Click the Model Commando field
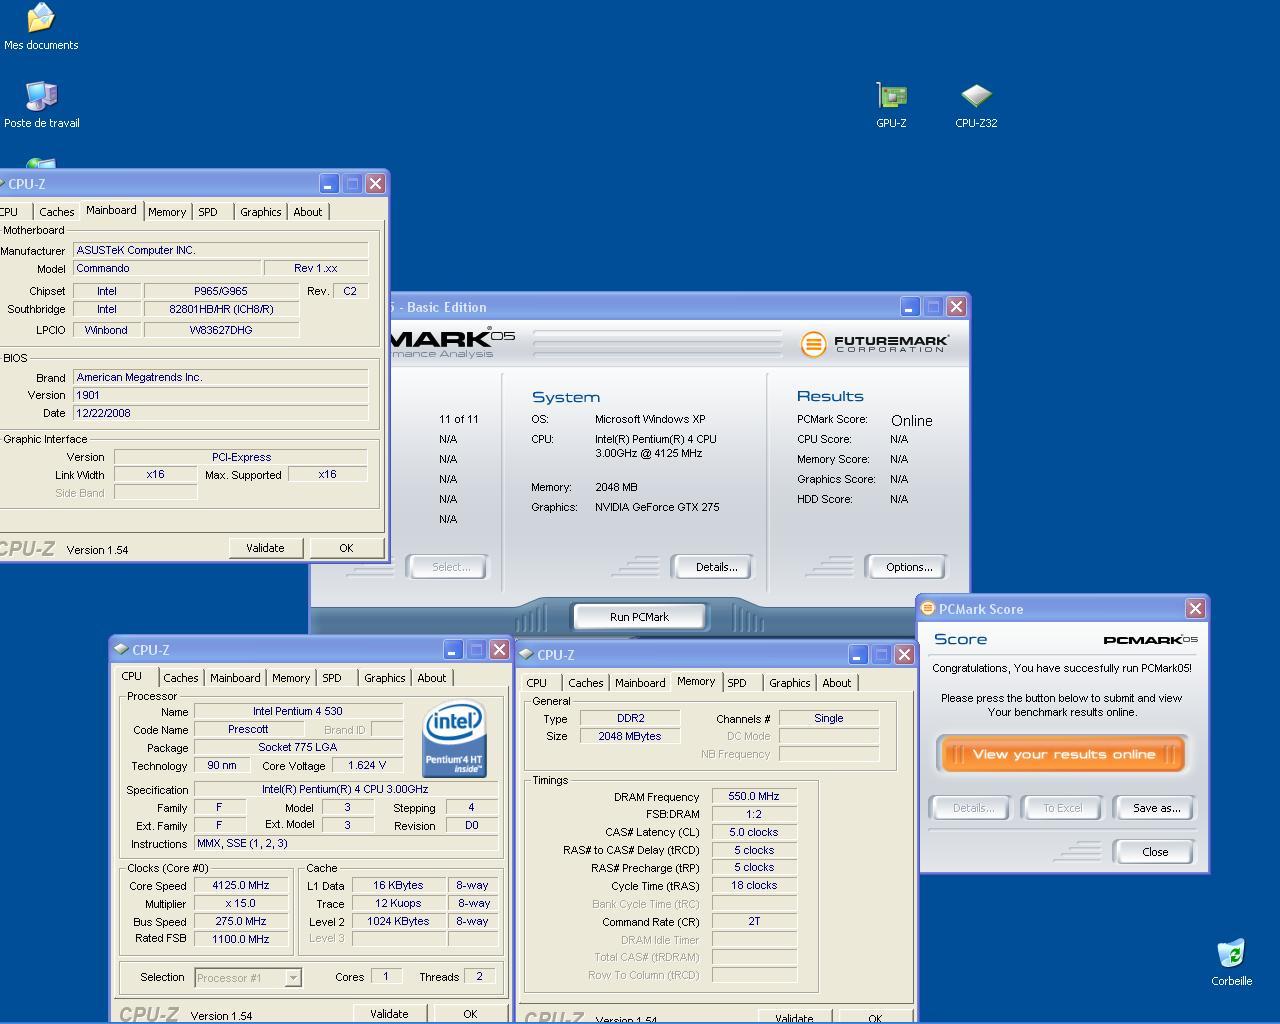 [165, 269]
